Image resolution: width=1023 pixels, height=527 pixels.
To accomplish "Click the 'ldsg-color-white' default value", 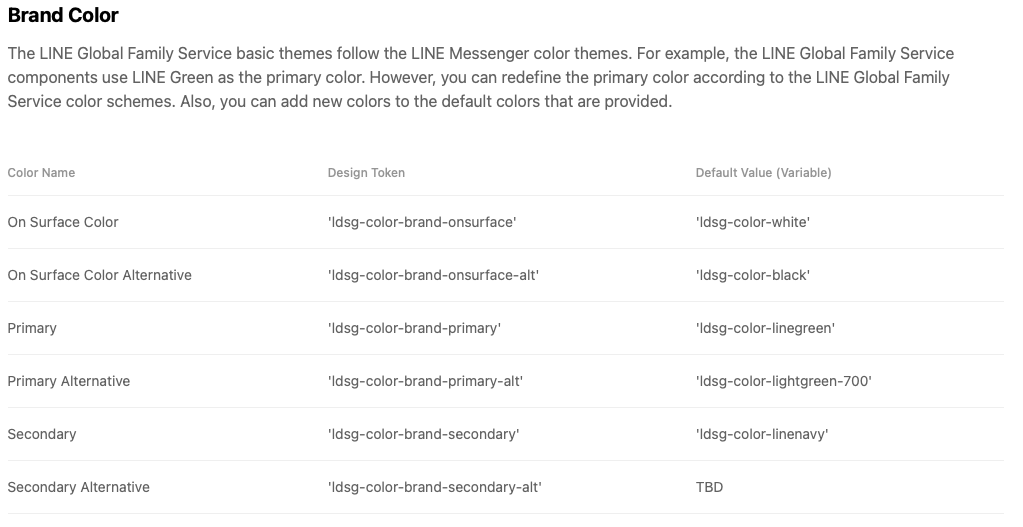I will click(752, 222).
